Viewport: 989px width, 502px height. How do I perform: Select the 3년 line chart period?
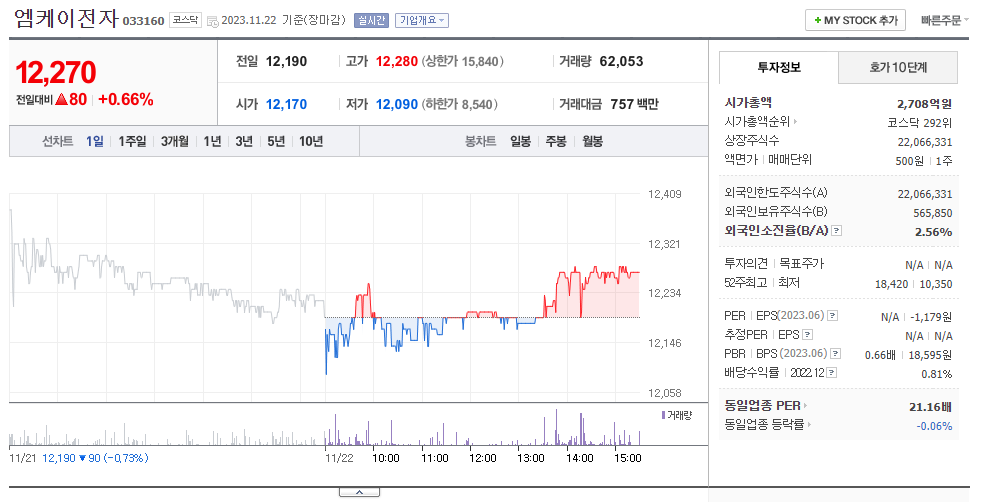pyautogui.click(x=244, y=141)
